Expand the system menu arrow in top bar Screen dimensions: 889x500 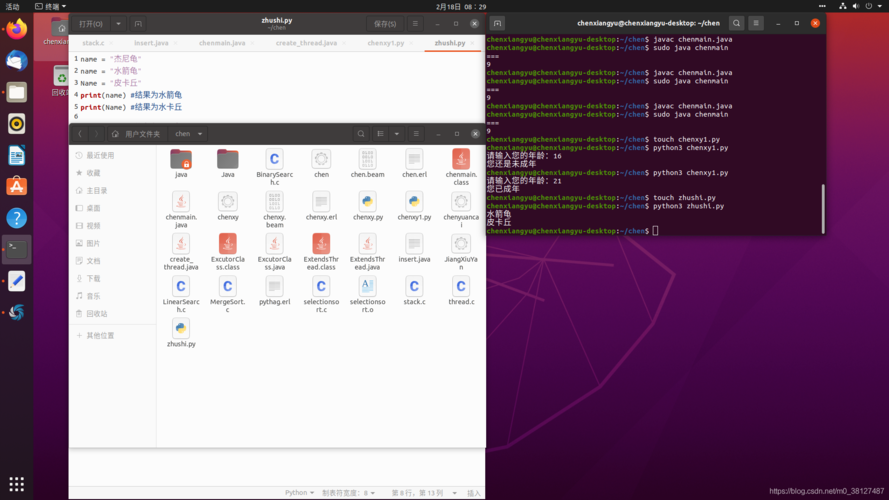point(880,6)
